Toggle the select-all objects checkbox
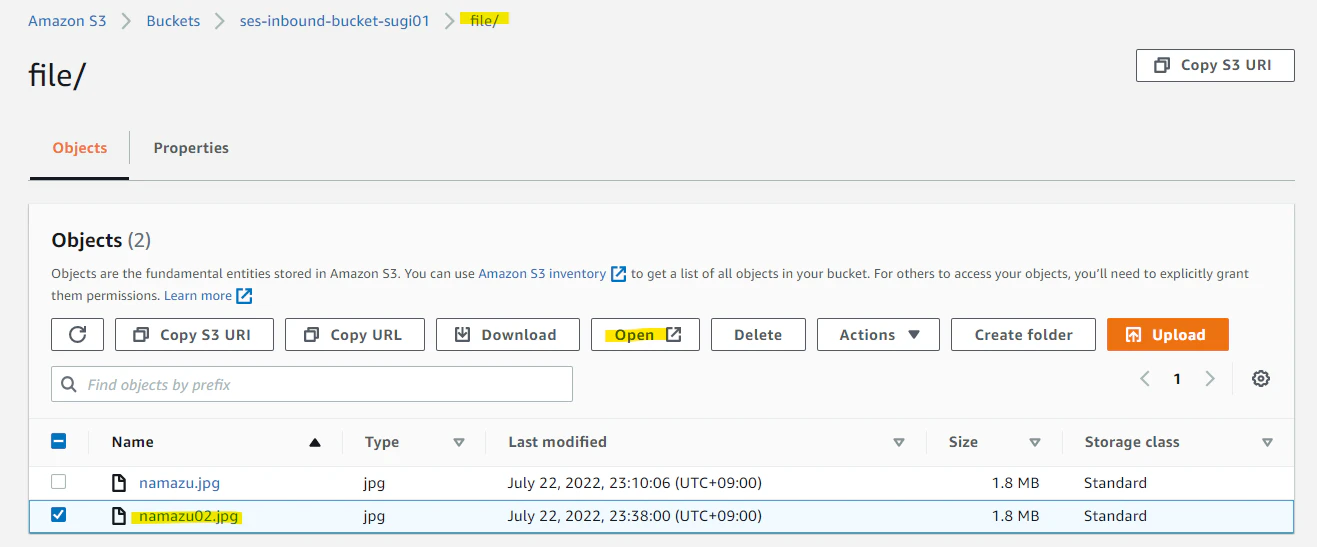This screenshot has height=547, width=1317. point(58,441)
